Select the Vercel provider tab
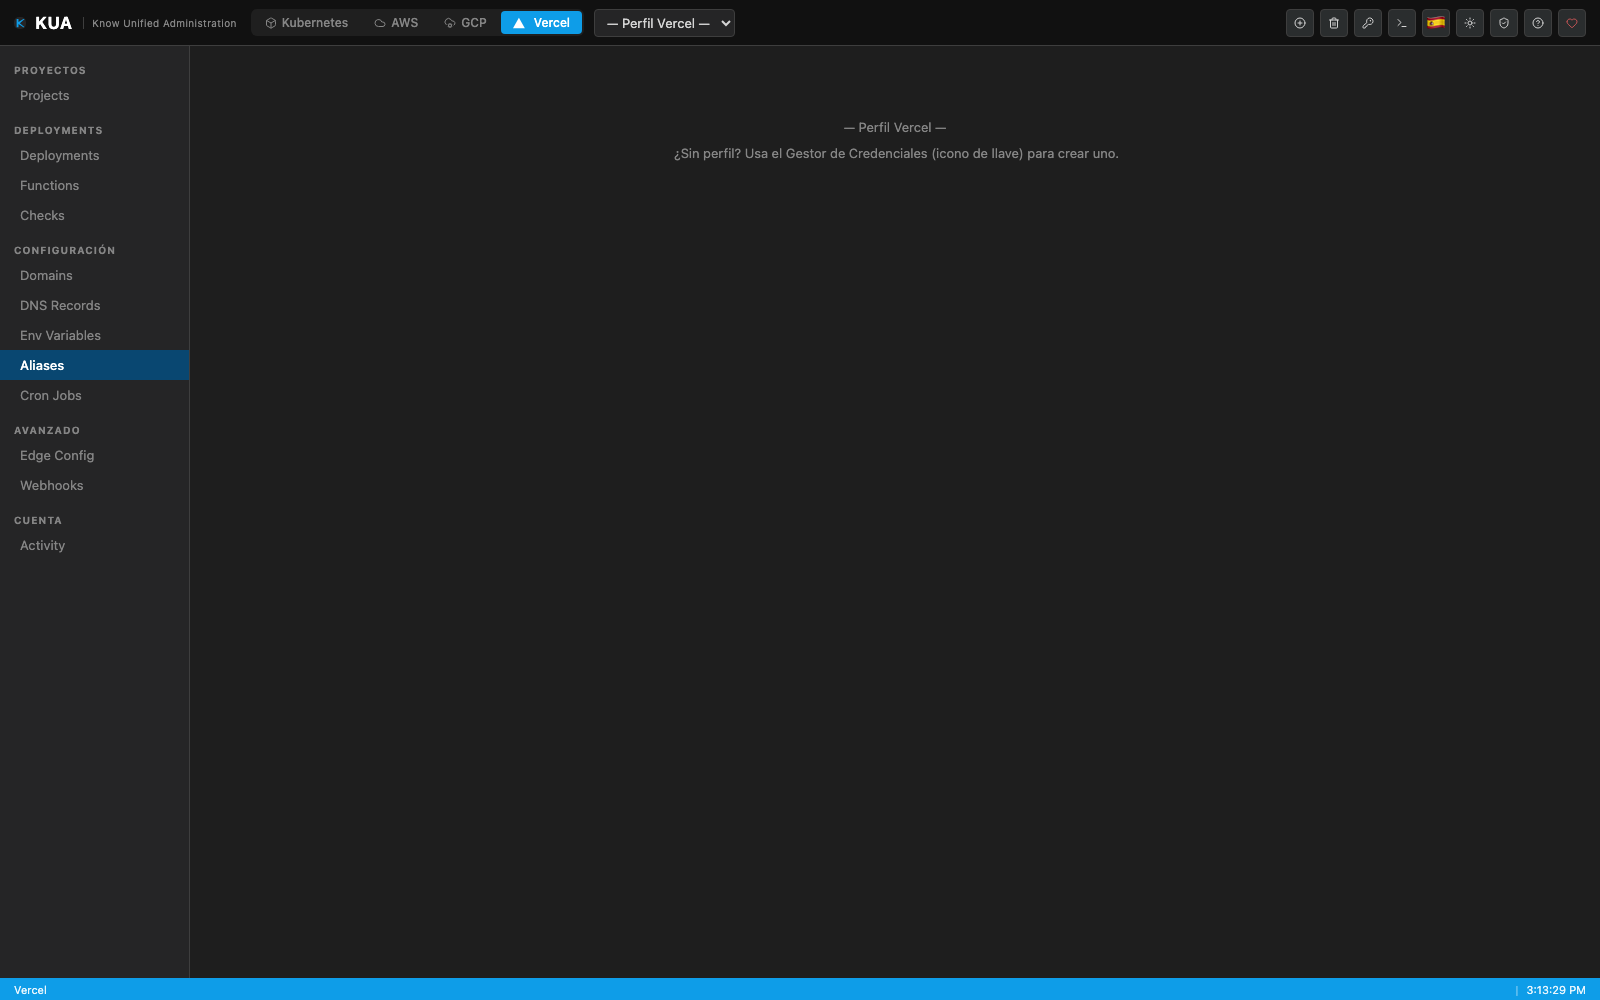This screenshot has height=1000, width=1600. [x=541, y=23]
